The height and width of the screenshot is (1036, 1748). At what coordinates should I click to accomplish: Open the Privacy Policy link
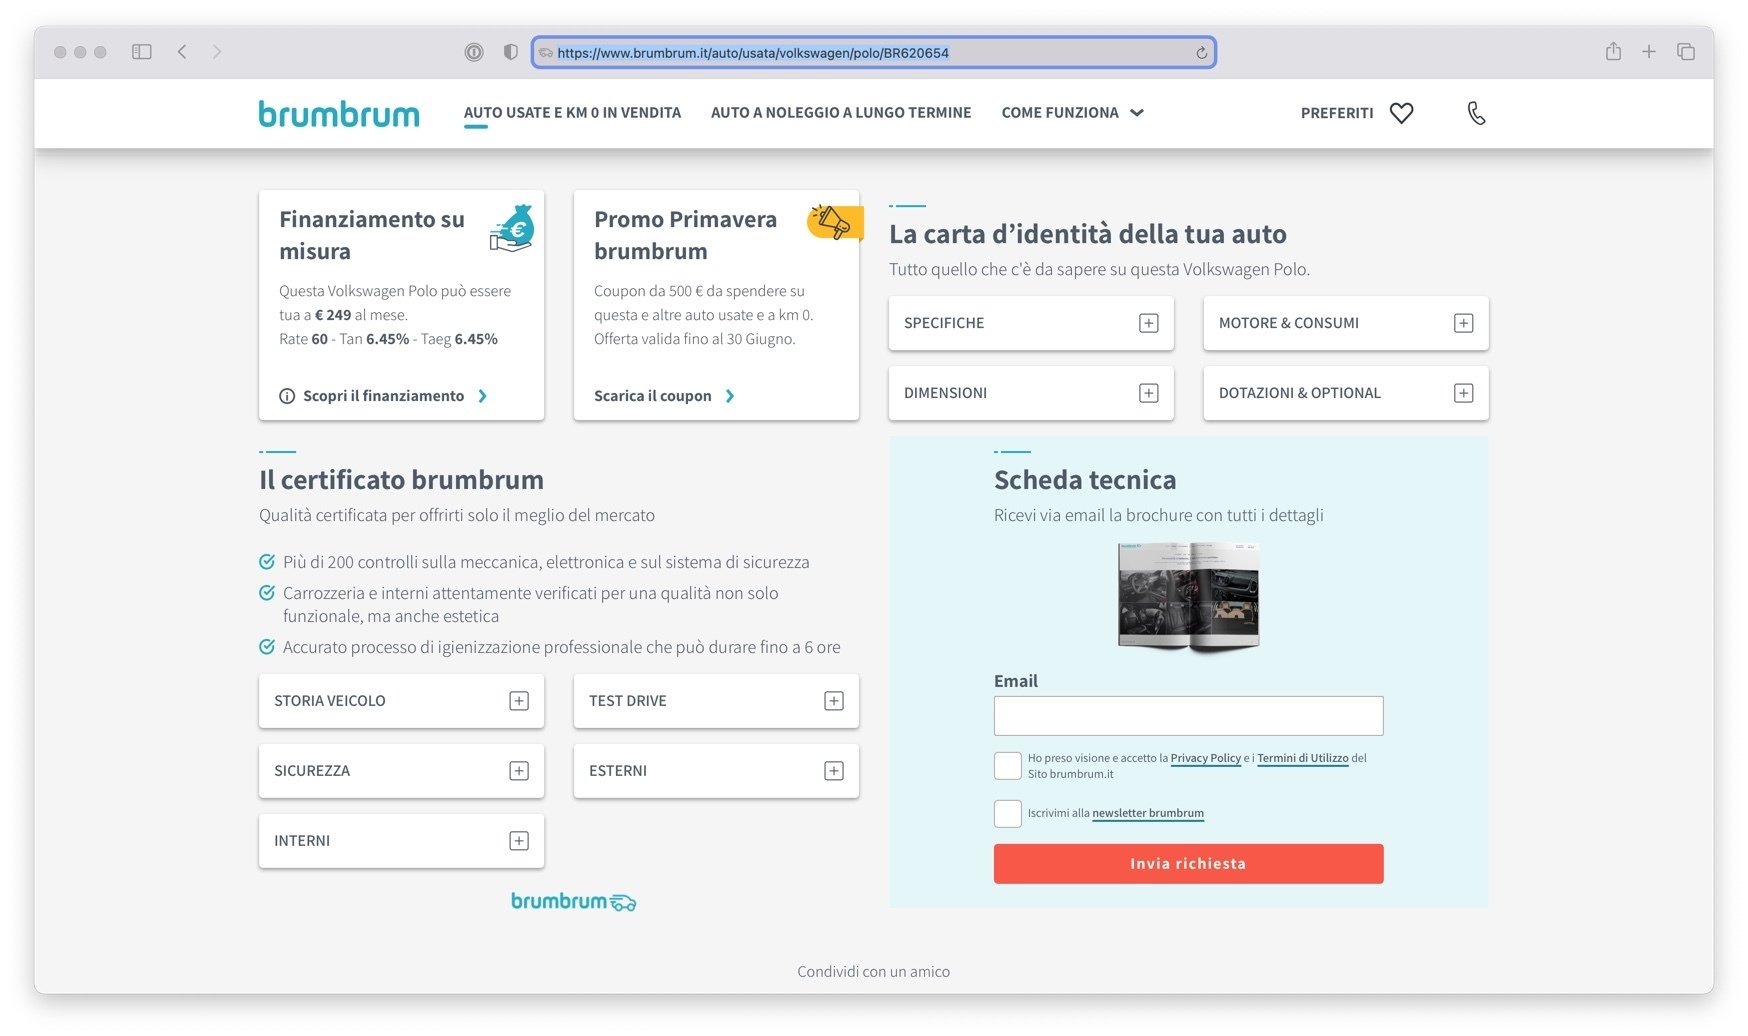(x=1205, y=759)
